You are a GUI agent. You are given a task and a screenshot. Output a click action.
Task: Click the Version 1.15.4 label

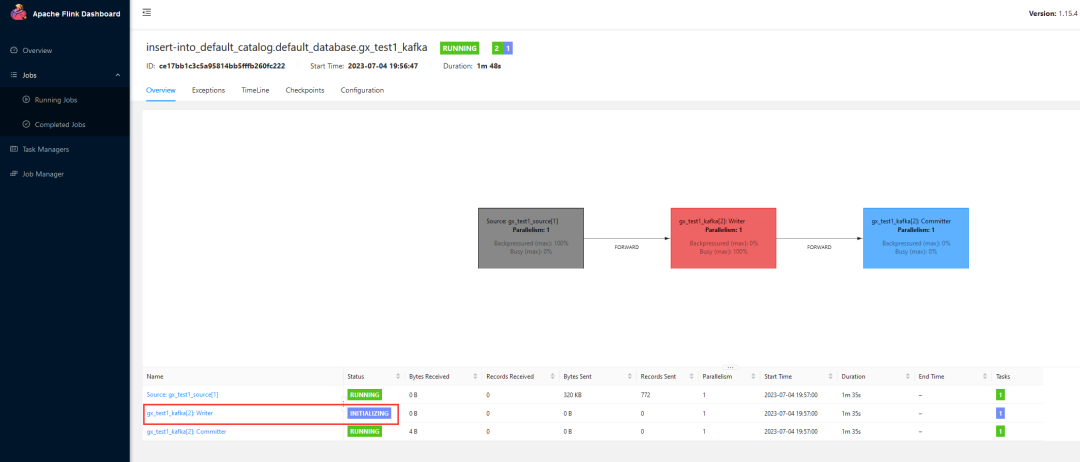click(1052, 14)
